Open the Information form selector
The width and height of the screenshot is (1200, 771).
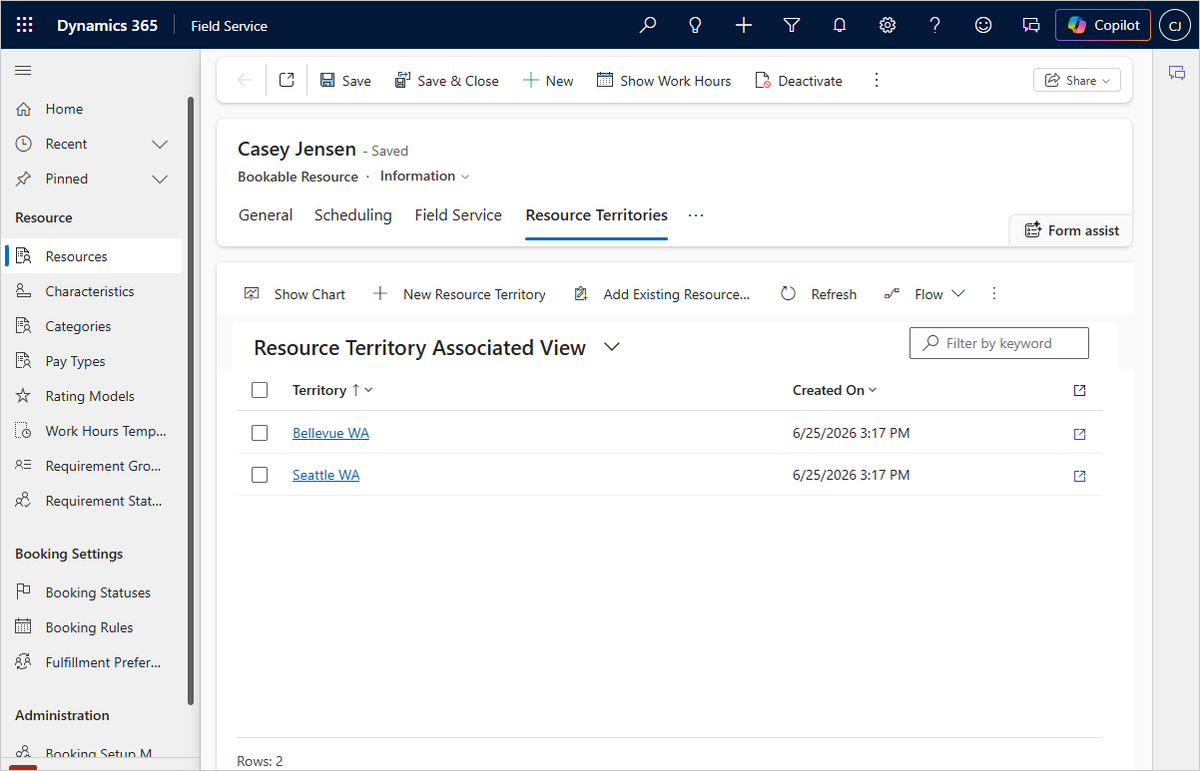(425, 176)
